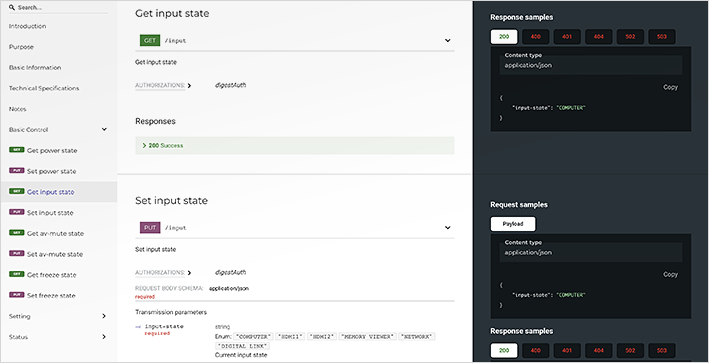Select the bottom 404 response sample tab

(599, 350)
